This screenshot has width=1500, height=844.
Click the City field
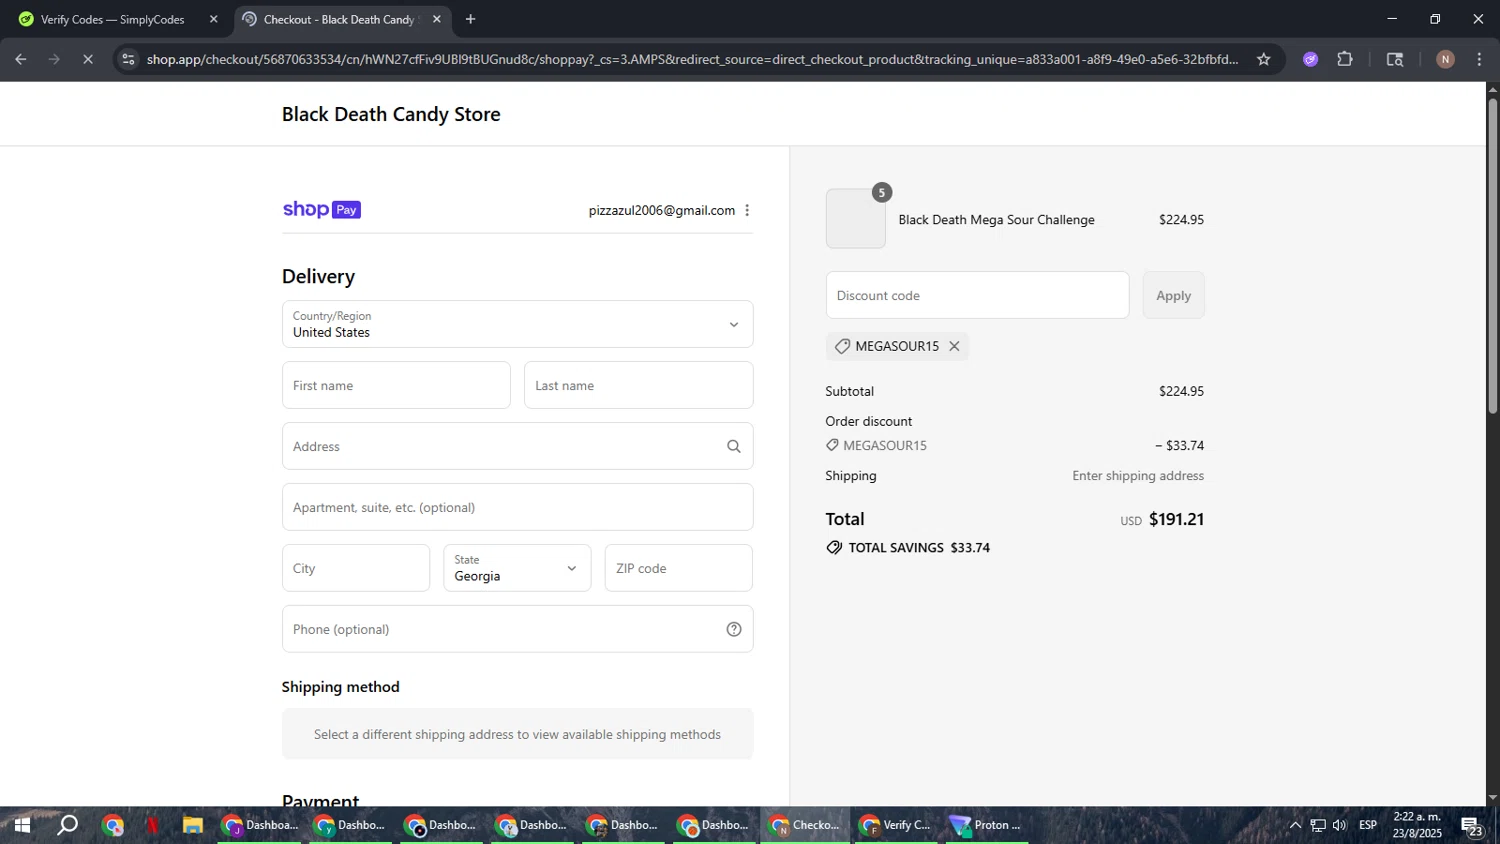click(x=356, y=568)
